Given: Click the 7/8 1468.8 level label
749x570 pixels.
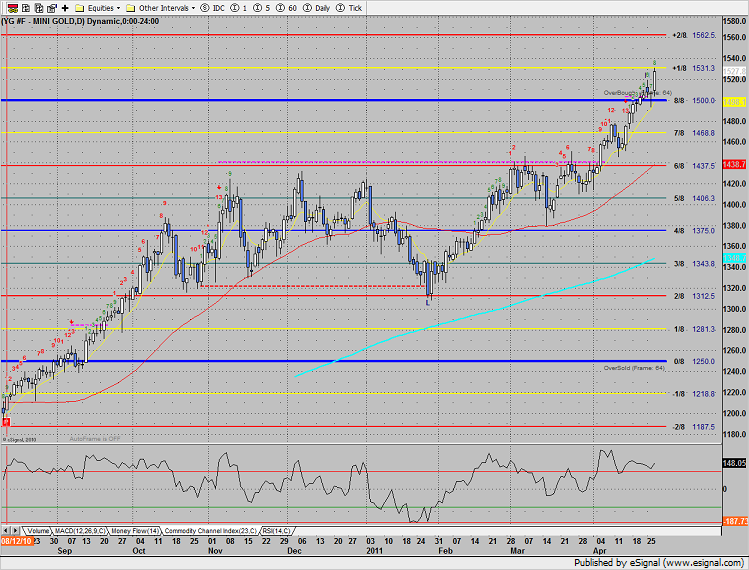Looking at the screenshot, I should (x=695, y=133).
